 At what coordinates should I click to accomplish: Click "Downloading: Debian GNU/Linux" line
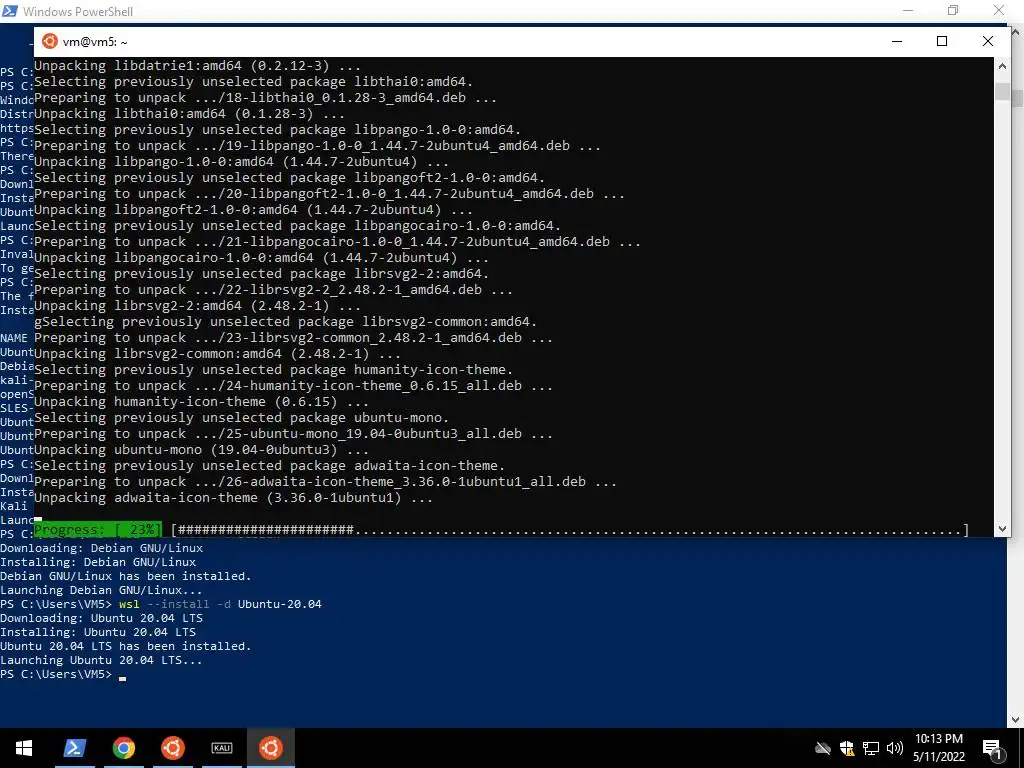[101, 549]
